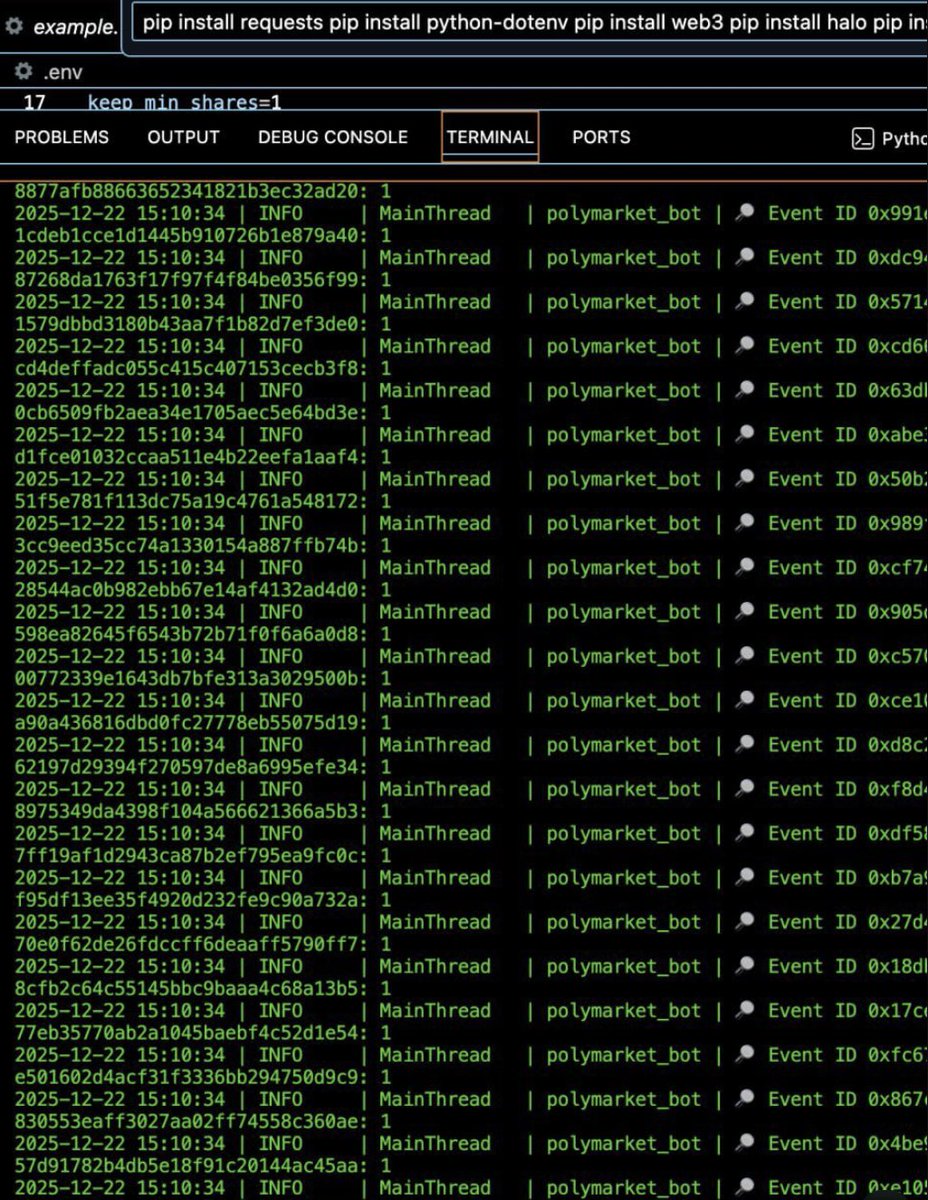Click line number 17 in the editor
The width and height of the screenshot is (928, 1200).
point(34,102)
